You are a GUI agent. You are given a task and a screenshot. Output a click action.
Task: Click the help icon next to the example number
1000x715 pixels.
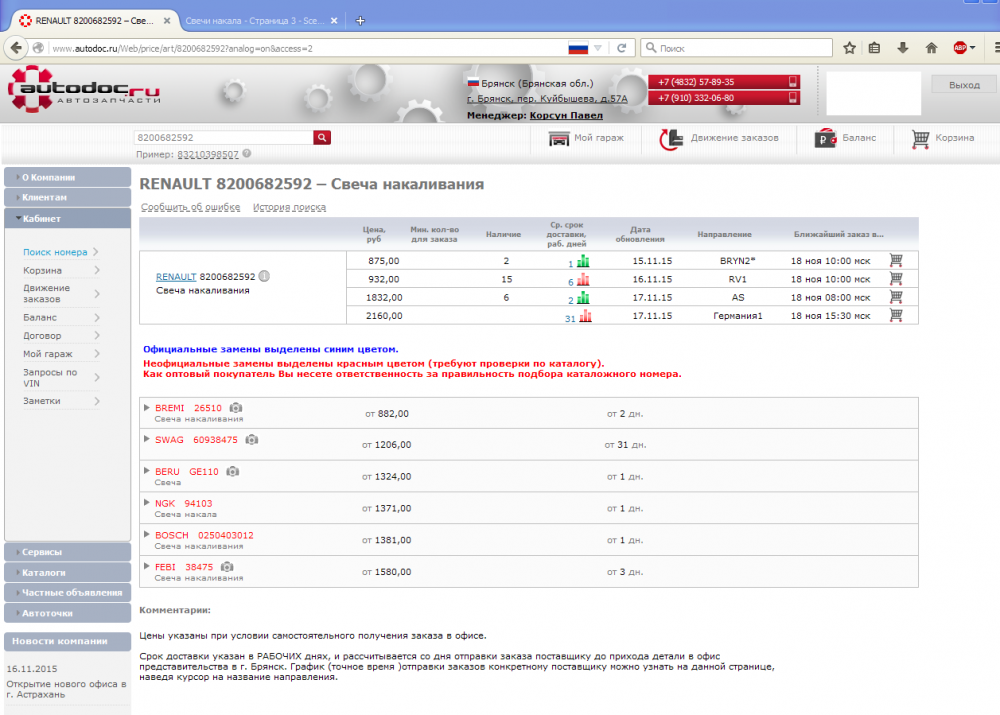click(x=247, y=154)
